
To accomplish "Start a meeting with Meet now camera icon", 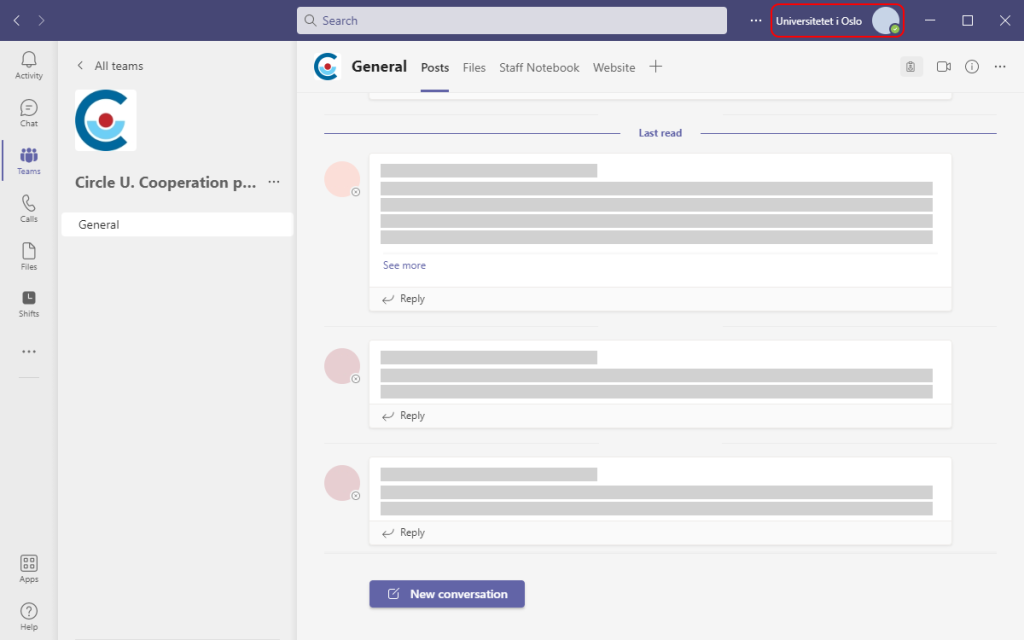I will (x=942, y=67).
